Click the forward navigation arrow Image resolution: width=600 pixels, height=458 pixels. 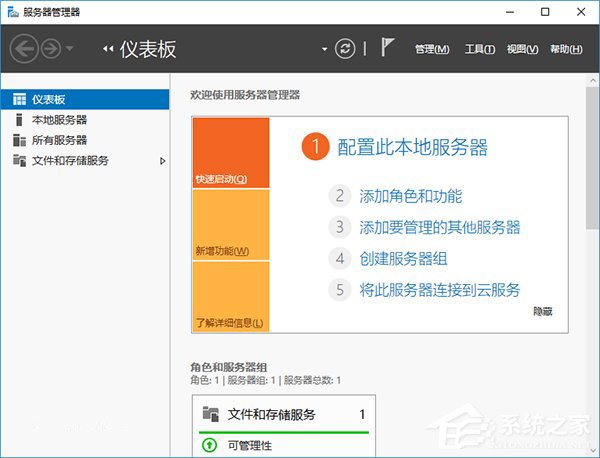[51, 49]
